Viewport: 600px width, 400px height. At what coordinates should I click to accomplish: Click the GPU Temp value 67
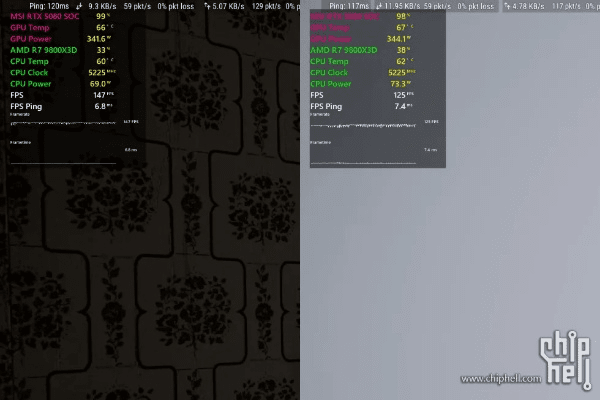tap(401, 28)
